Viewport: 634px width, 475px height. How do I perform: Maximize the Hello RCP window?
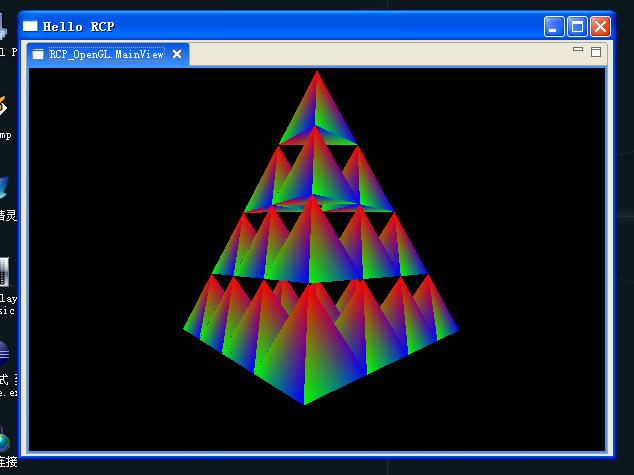click(577, 27)
